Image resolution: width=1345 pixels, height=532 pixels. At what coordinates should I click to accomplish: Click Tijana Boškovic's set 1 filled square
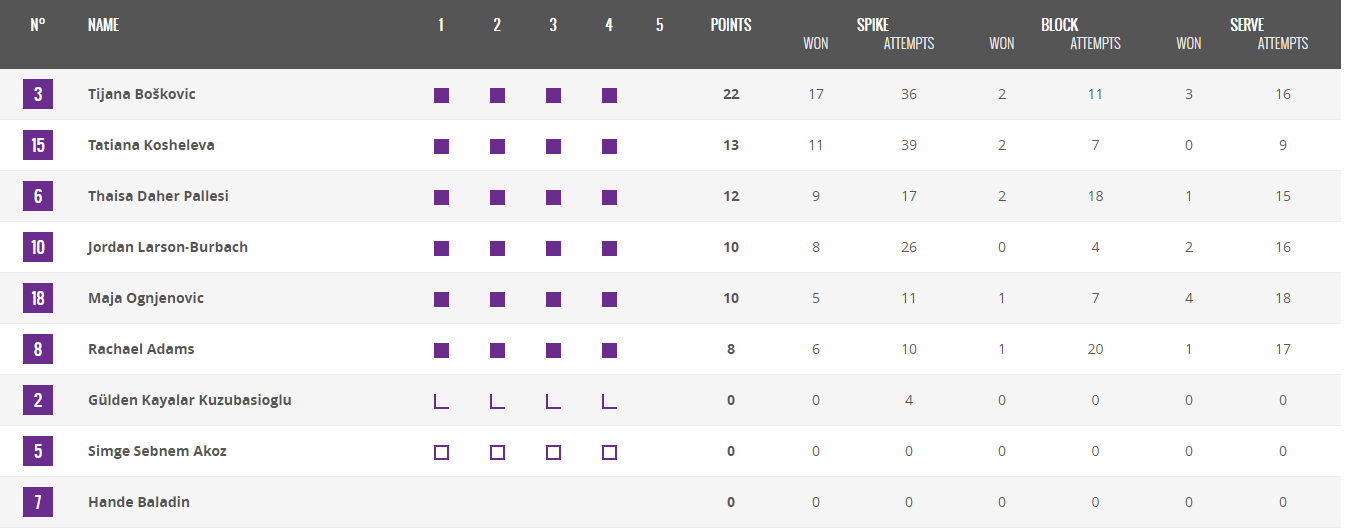(441, 96)
